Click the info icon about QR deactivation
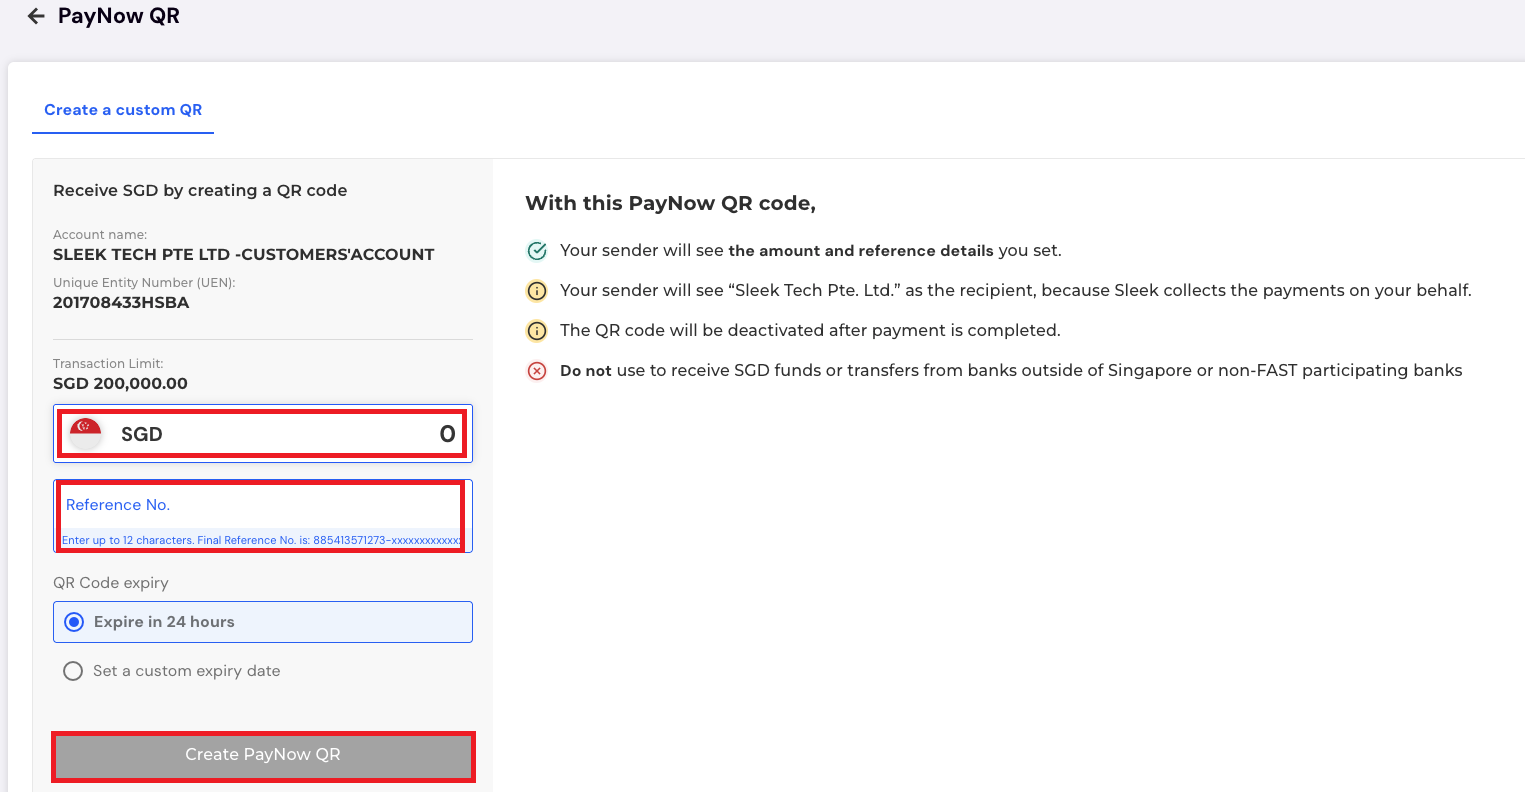The height and width of the screenshot is (792, 1525). pos(536,330)
